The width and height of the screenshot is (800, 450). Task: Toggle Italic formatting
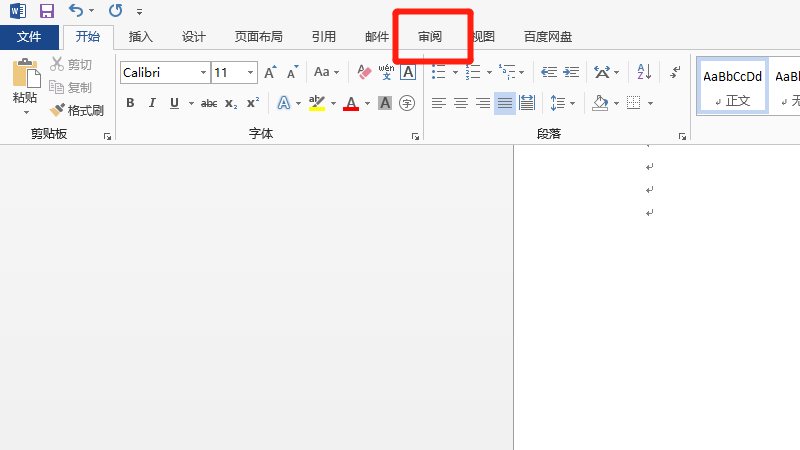152,103
